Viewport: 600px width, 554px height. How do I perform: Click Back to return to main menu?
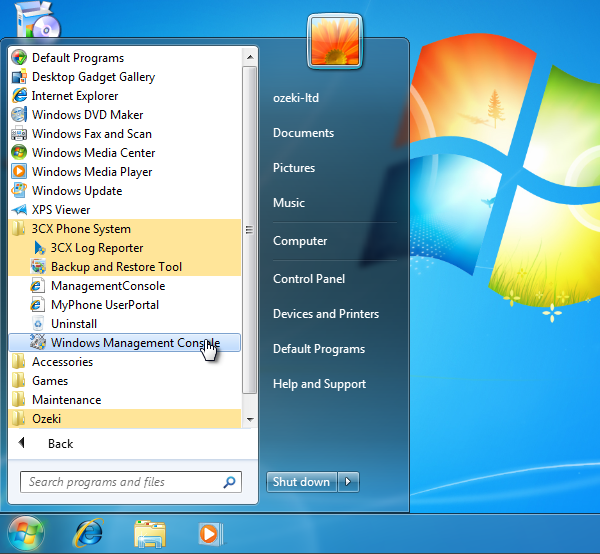[60, 443]
